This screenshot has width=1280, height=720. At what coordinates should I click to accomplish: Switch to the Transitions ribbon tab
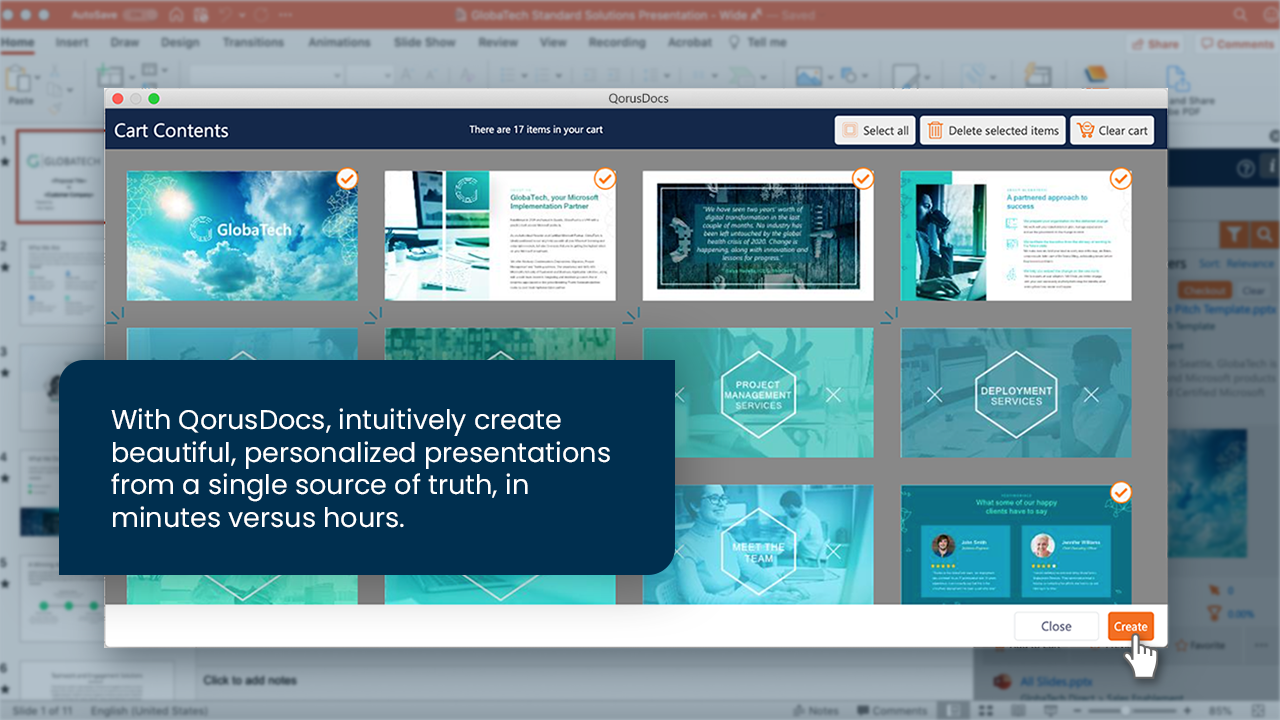click(253, 42)
